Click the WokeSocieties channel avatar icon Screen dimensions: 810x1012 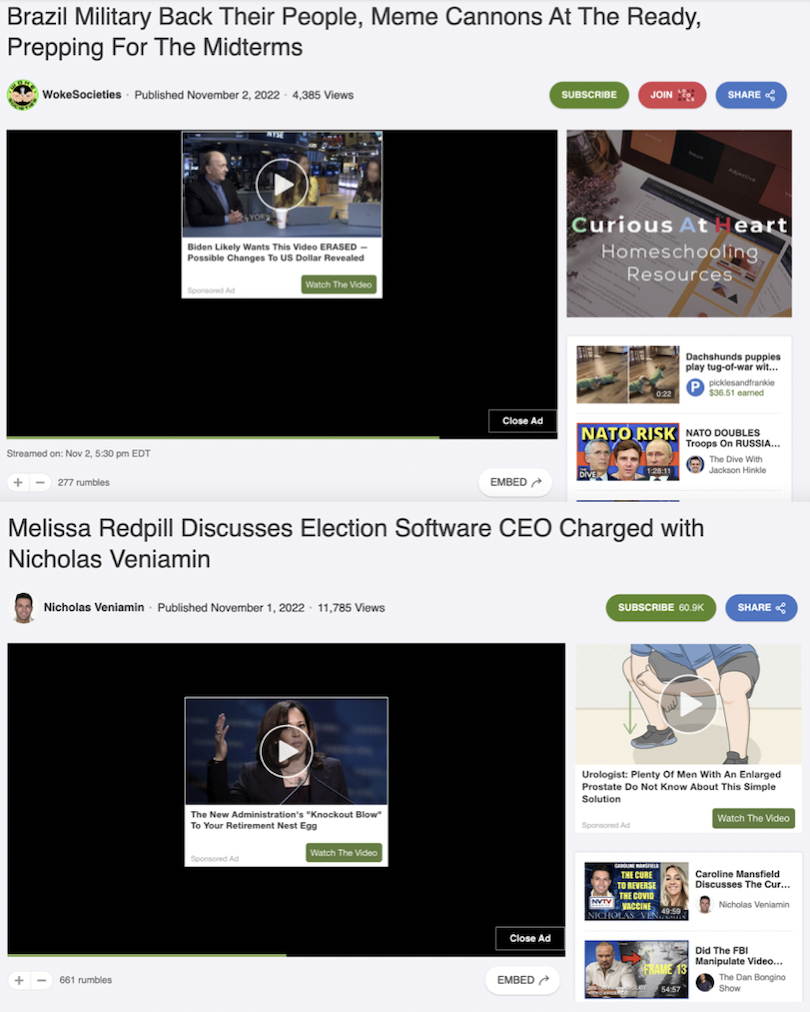point(22,95)
